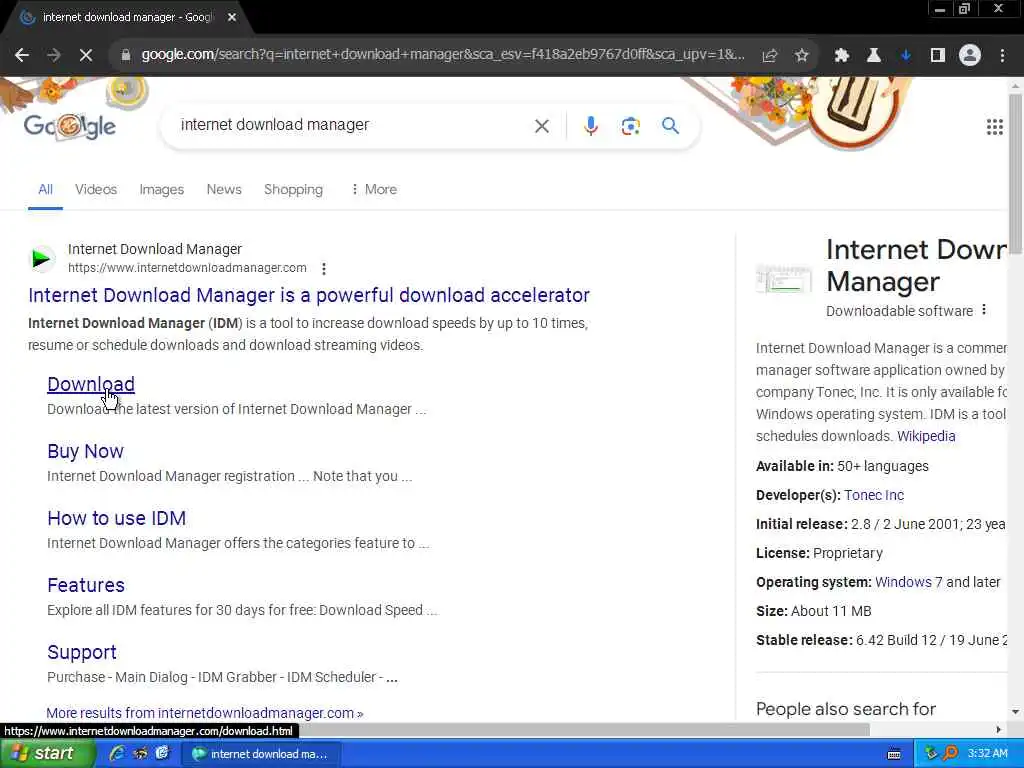Open options dots beside internetdownloadmanager.com URL
The width and height of the screenshot is (1024, 768).
[324, 268]
